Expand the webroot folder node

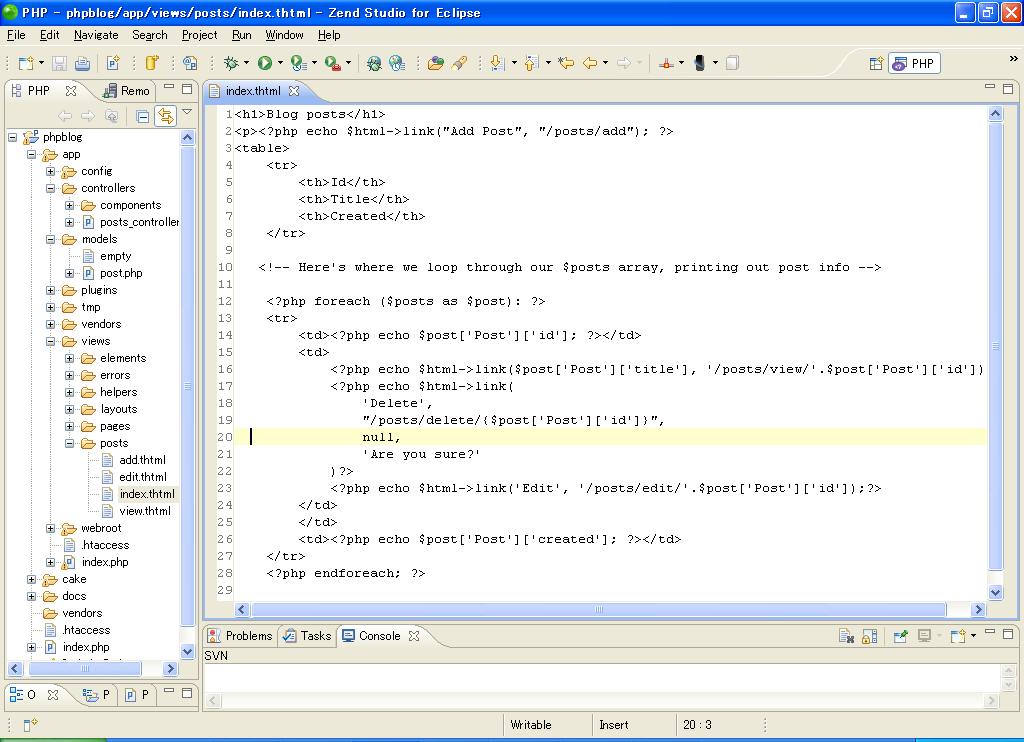[51, 528]
